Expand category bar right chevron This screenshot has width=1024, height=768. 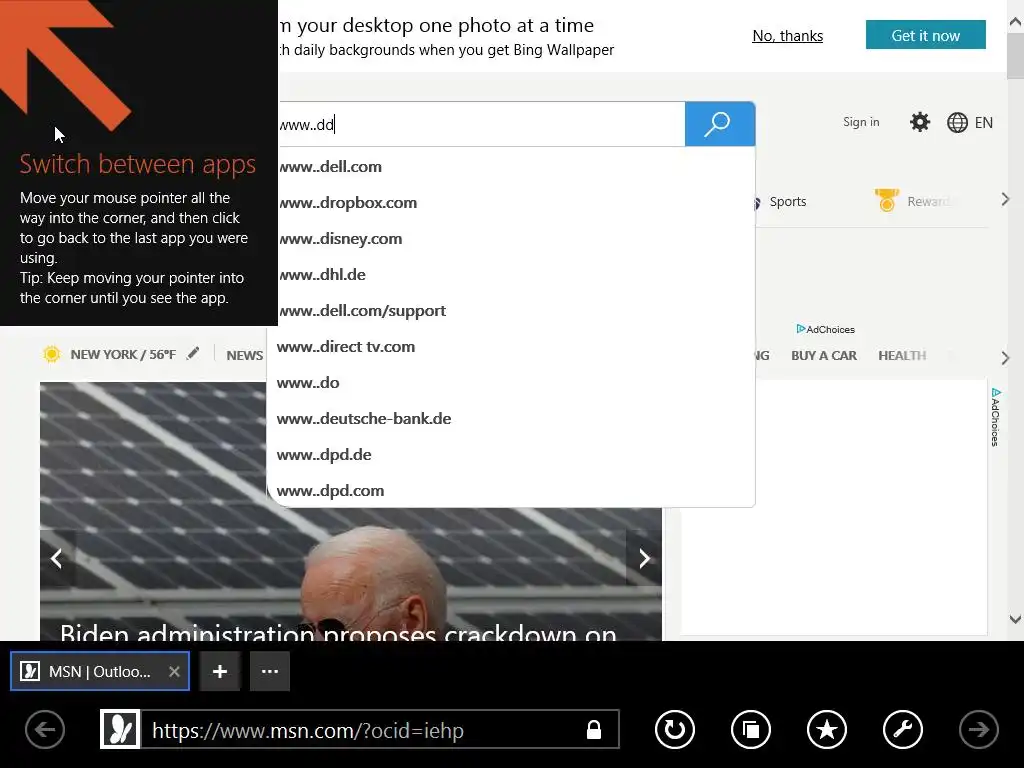1005,357
